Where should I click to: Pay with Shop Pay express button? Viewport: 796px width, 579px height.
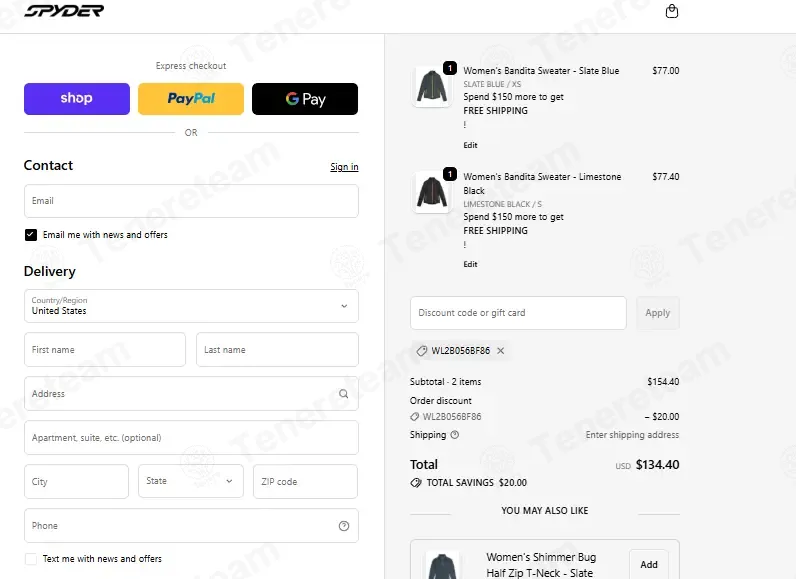77,98
